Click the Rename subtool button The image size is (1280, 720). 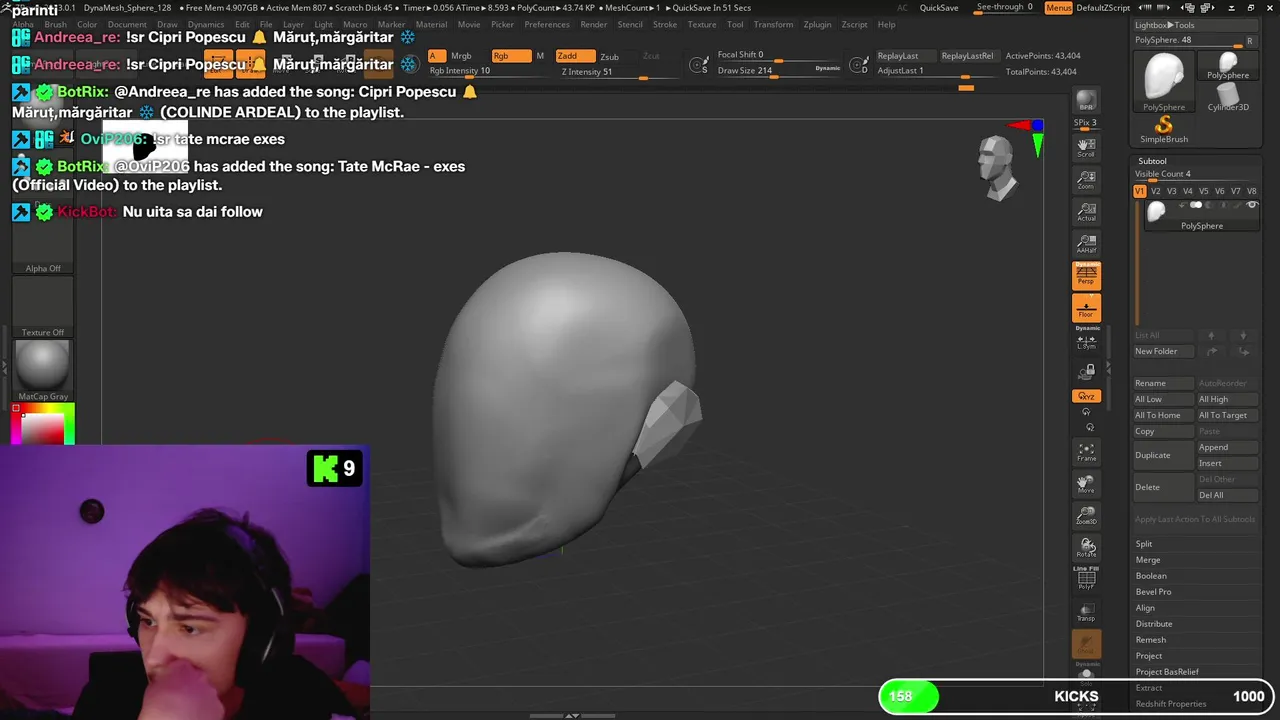tap(1163, 383)
